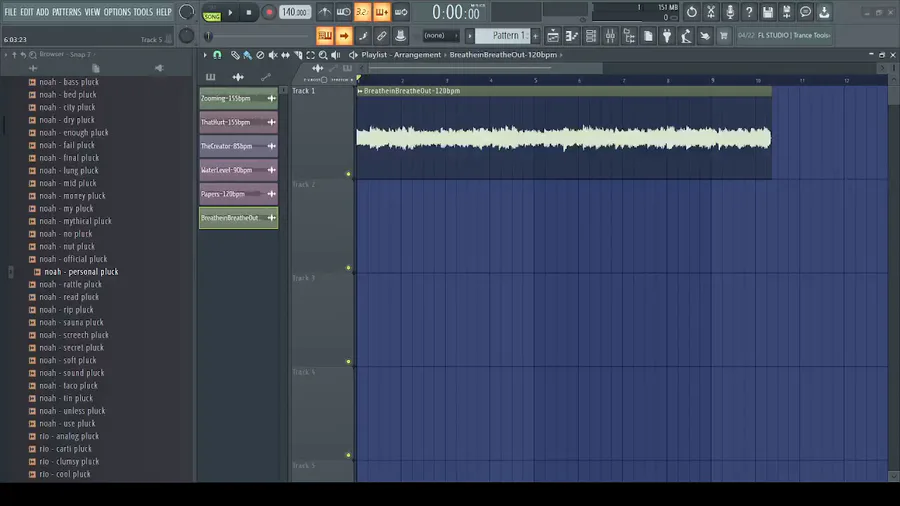Viewport: 900px width, 506px height.
Task: Open the PATTERNS menu
Action: [x=67, y=12]
